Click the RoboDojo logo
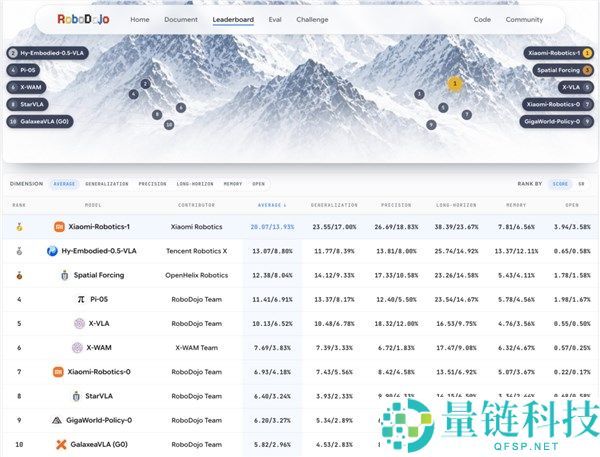Image resolution: width=600 pixels, height=457 pixels. tap(83, 19)
